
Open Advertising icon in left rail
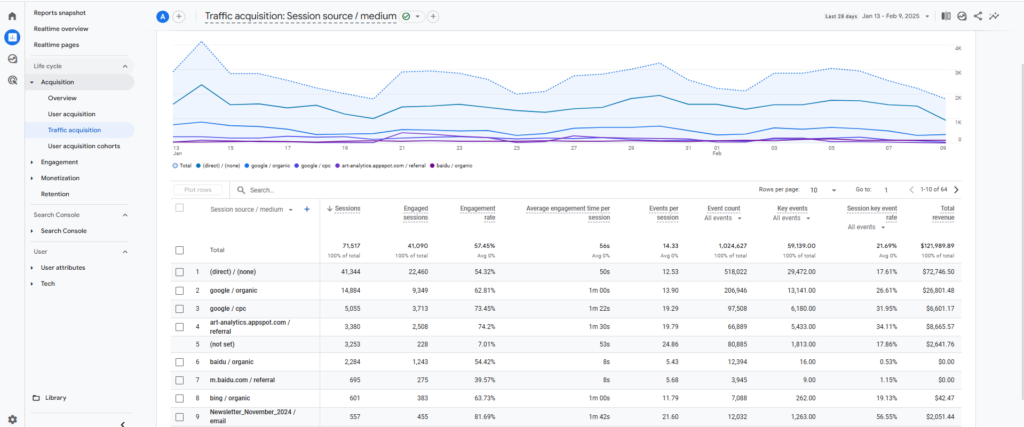click(12, 79)
